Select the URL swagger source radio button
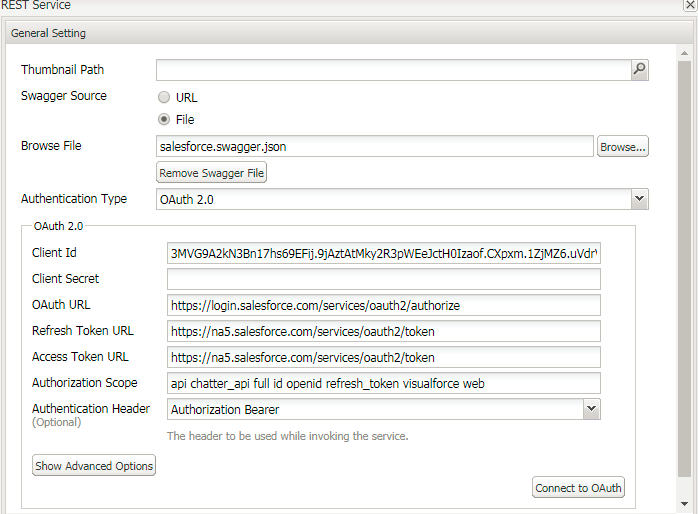This screenshot has width=698, height=514. pyautogui.click(x=164, y=97)
